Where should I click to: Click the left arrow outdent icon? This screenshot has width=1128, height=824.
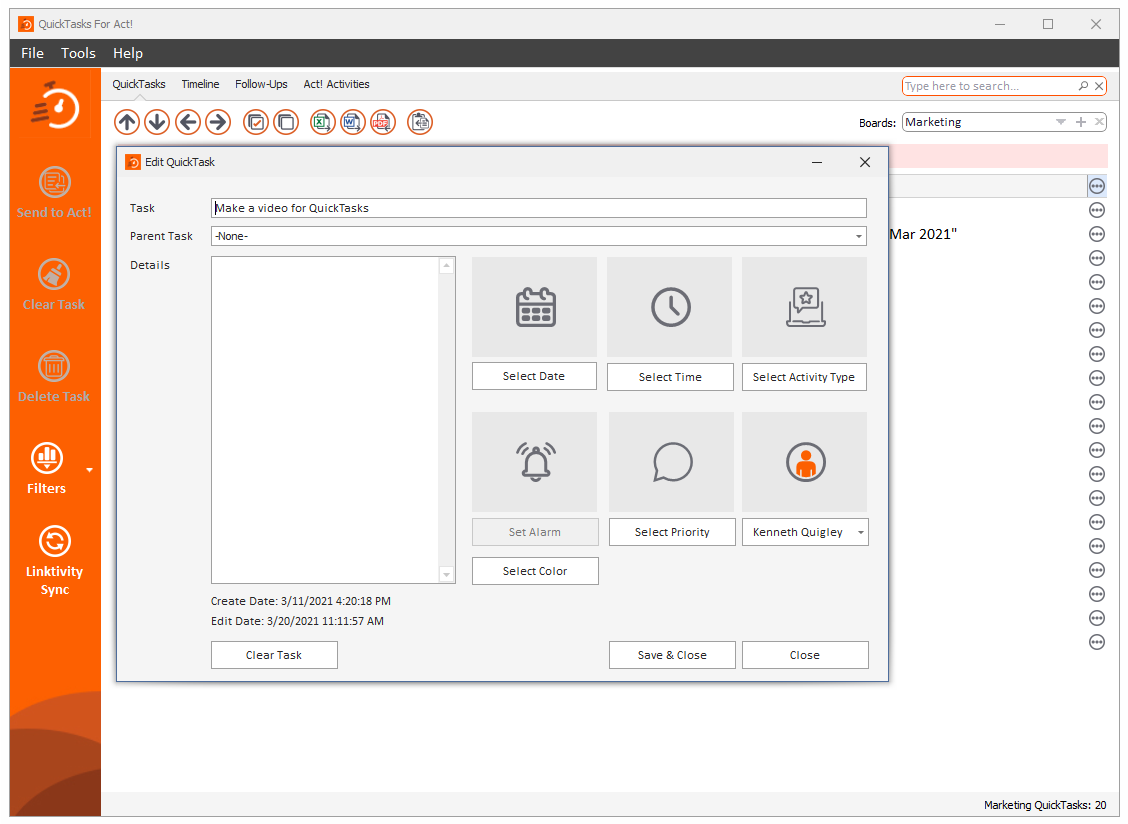click(188, 122)
